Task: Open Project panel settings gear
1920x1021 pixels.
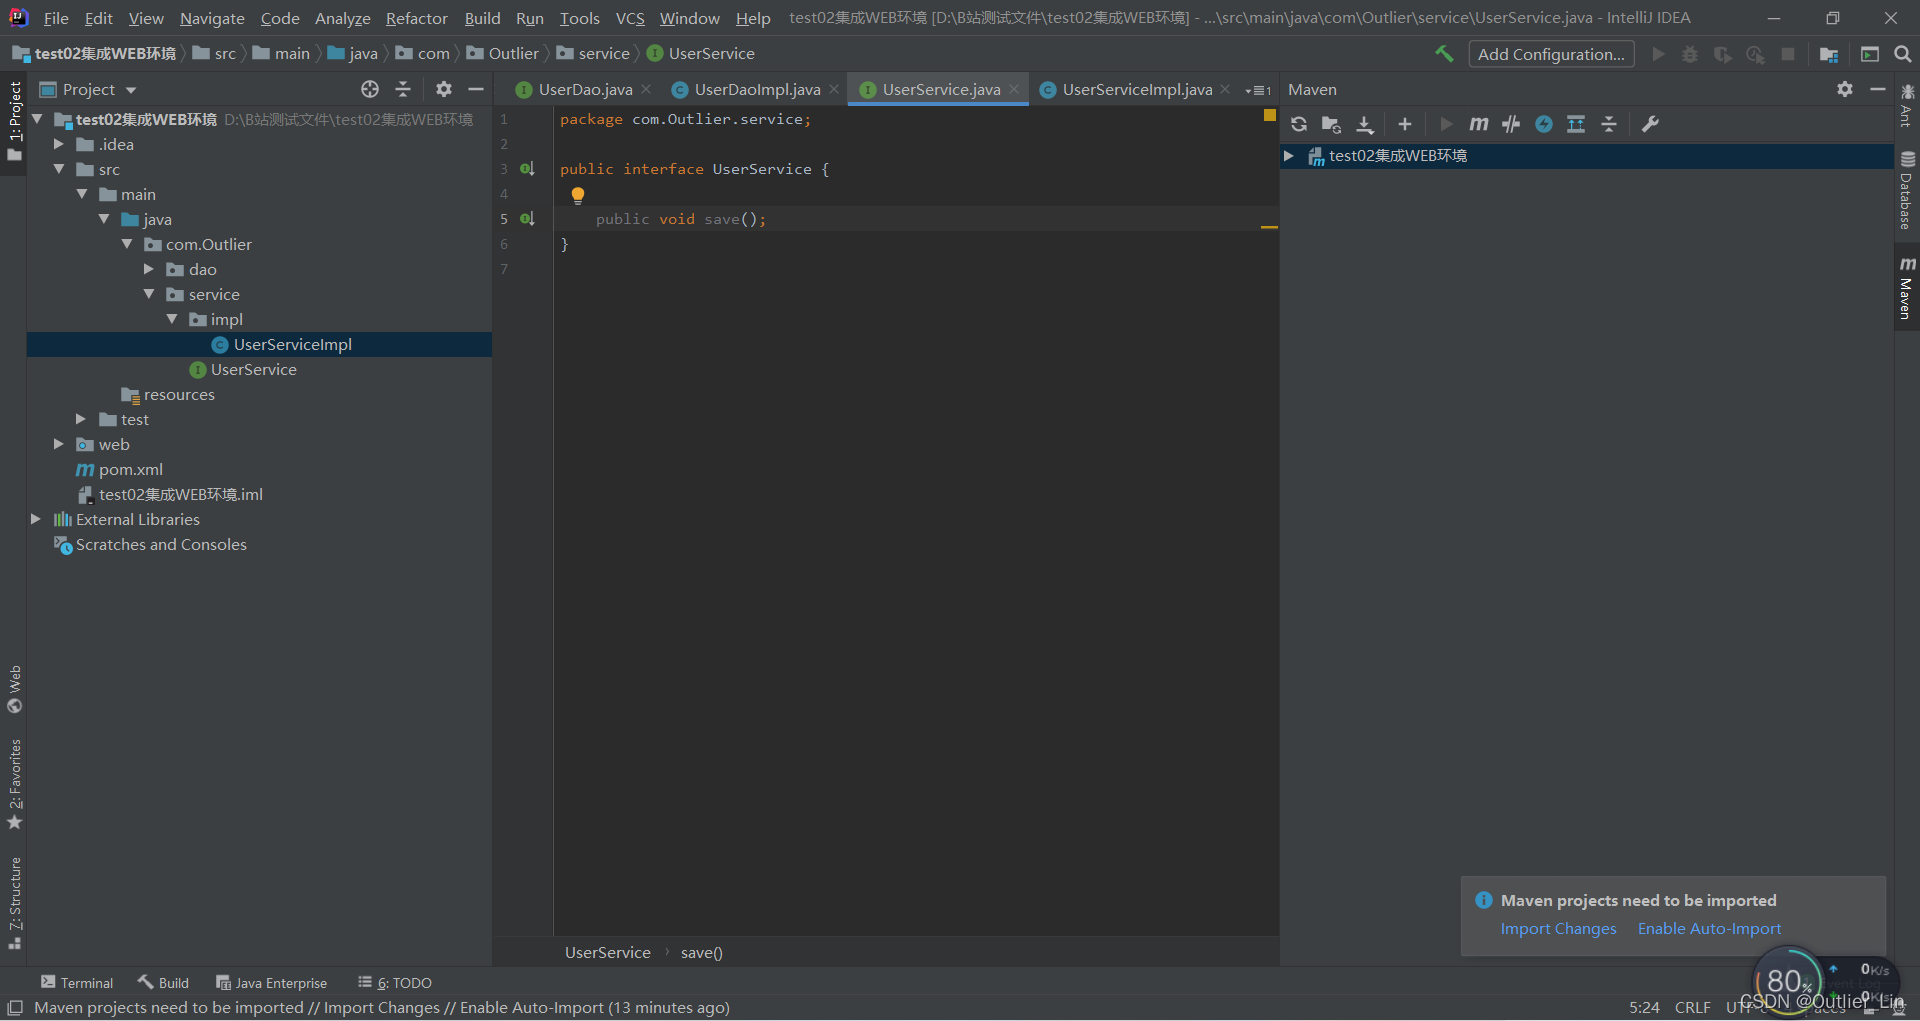Action: click(x=444, y=89)
